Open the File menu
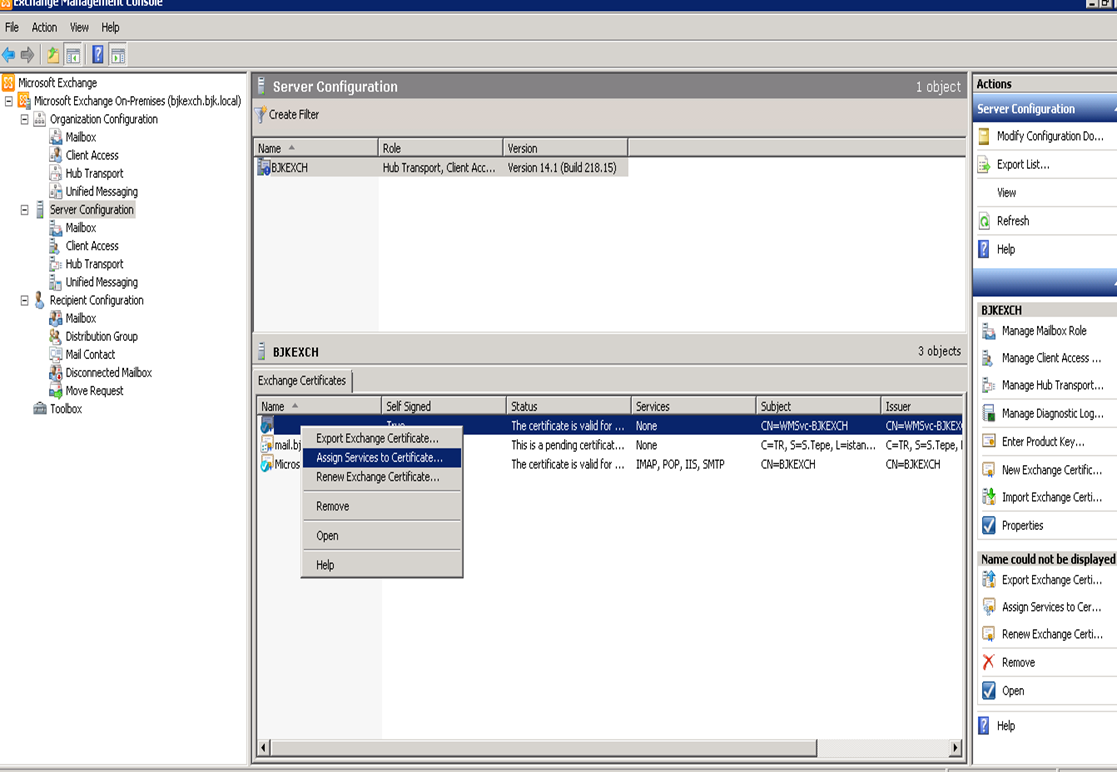The height and width of the screenshot is (772, 1117). tap(12, 28)
